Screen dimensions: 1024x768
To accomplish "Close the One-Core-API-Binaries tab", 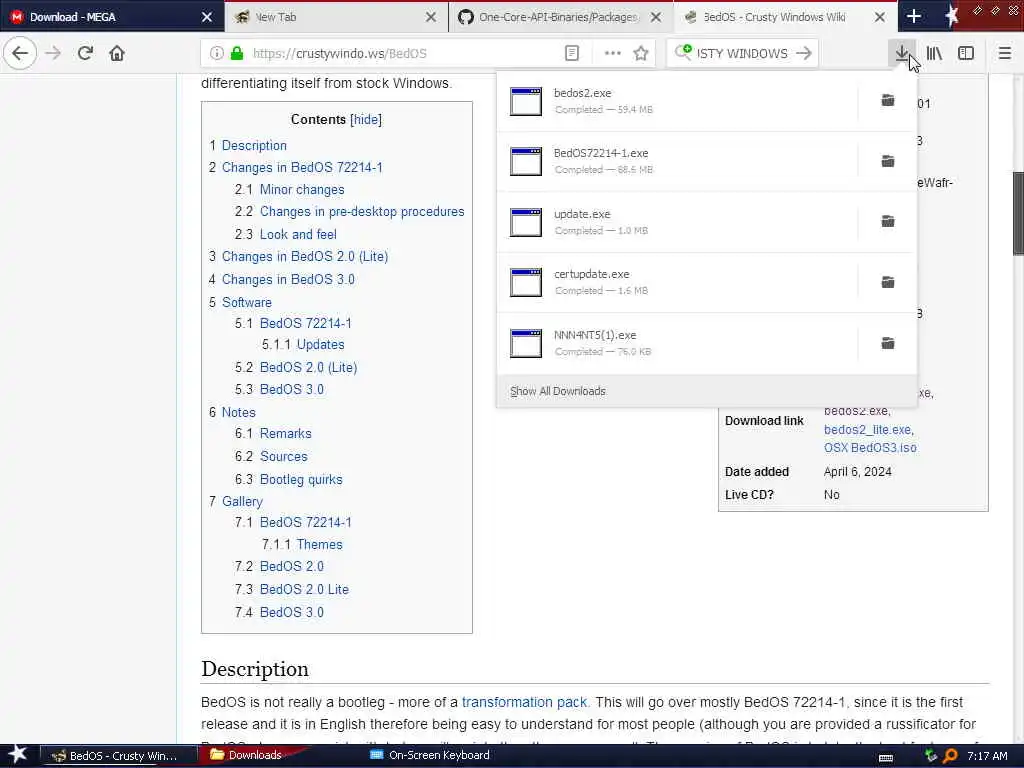I will [656, 17].
